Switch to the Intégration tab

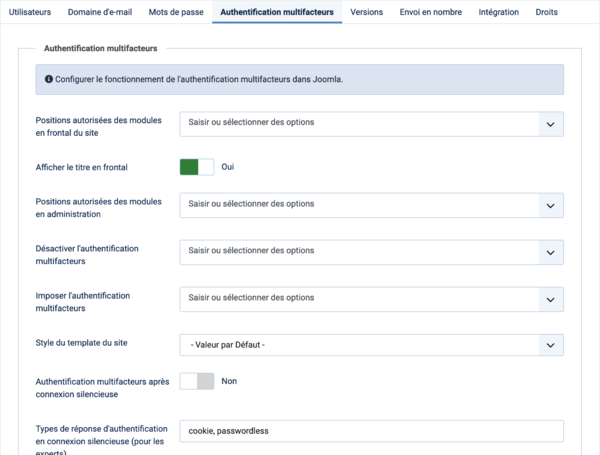(499, 12)
